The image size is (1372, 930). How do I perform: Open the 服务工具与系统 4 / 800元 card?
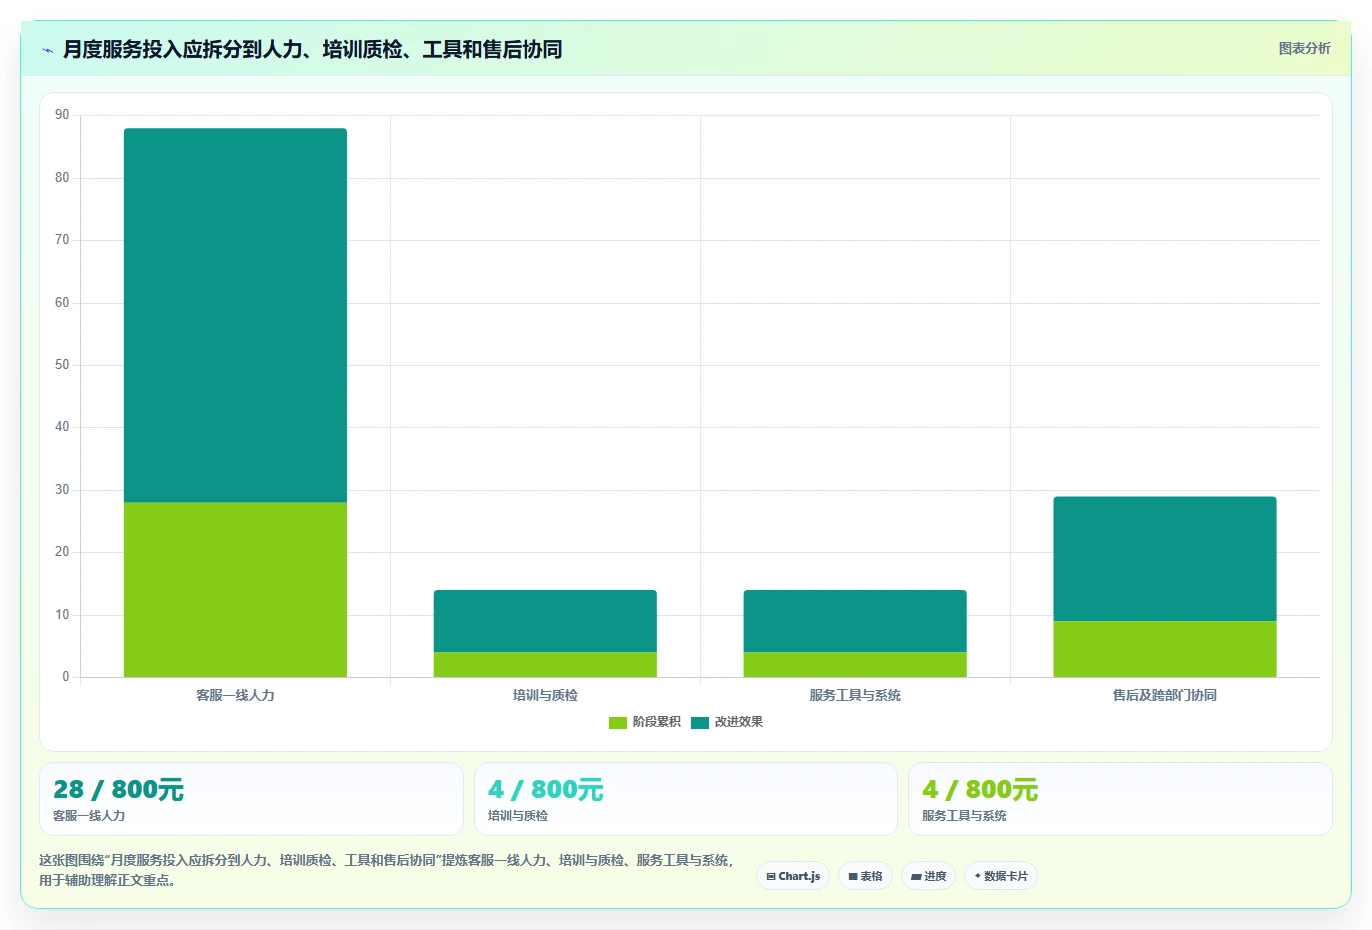coord(1120,799)
